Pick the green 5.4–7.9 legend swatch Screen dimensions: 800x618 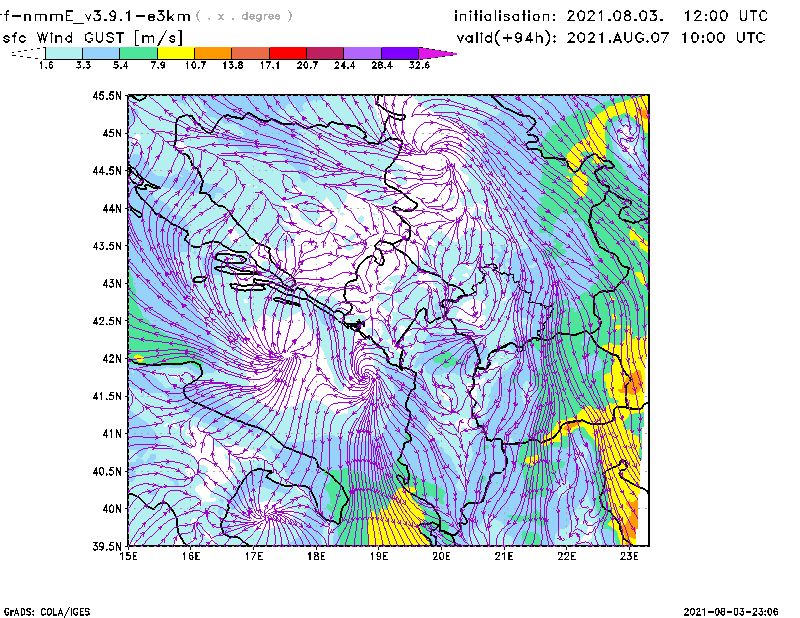click(x=138, y=53)
